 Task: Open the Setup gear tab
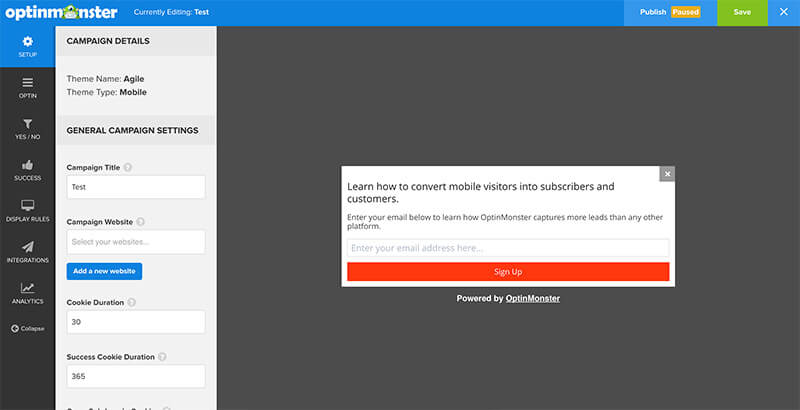pos(28,46)
